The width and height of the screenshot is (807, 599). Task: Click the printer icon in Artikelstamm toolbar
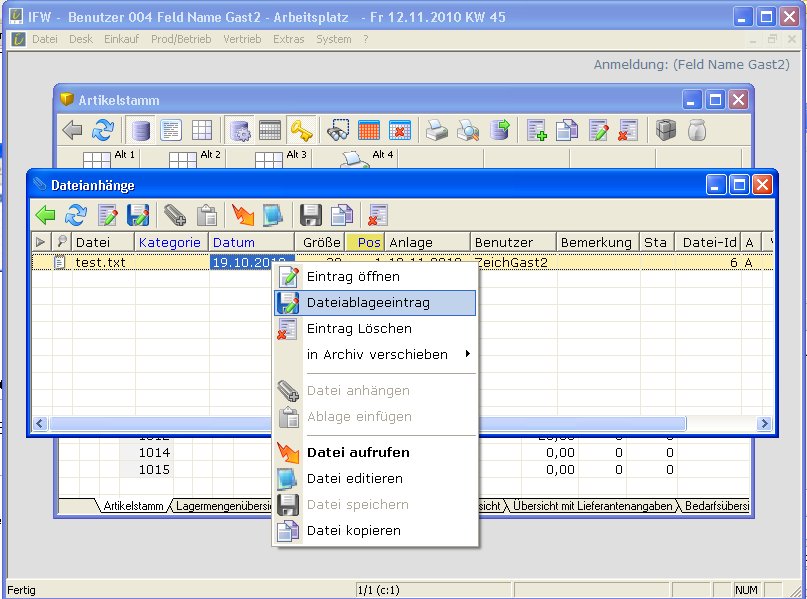(437, 130)
